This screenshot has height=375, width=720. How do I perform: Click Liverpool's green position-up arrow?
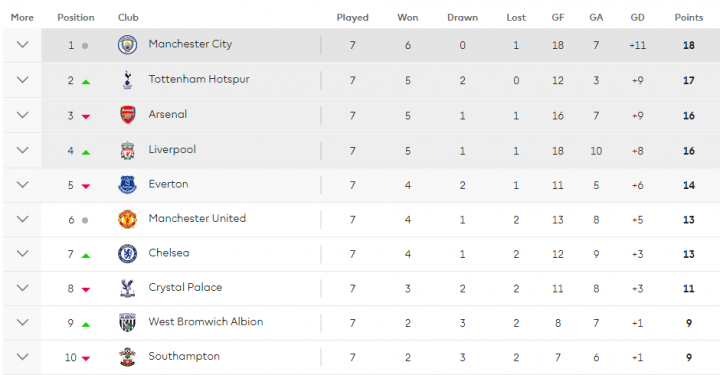click(86, 152)
